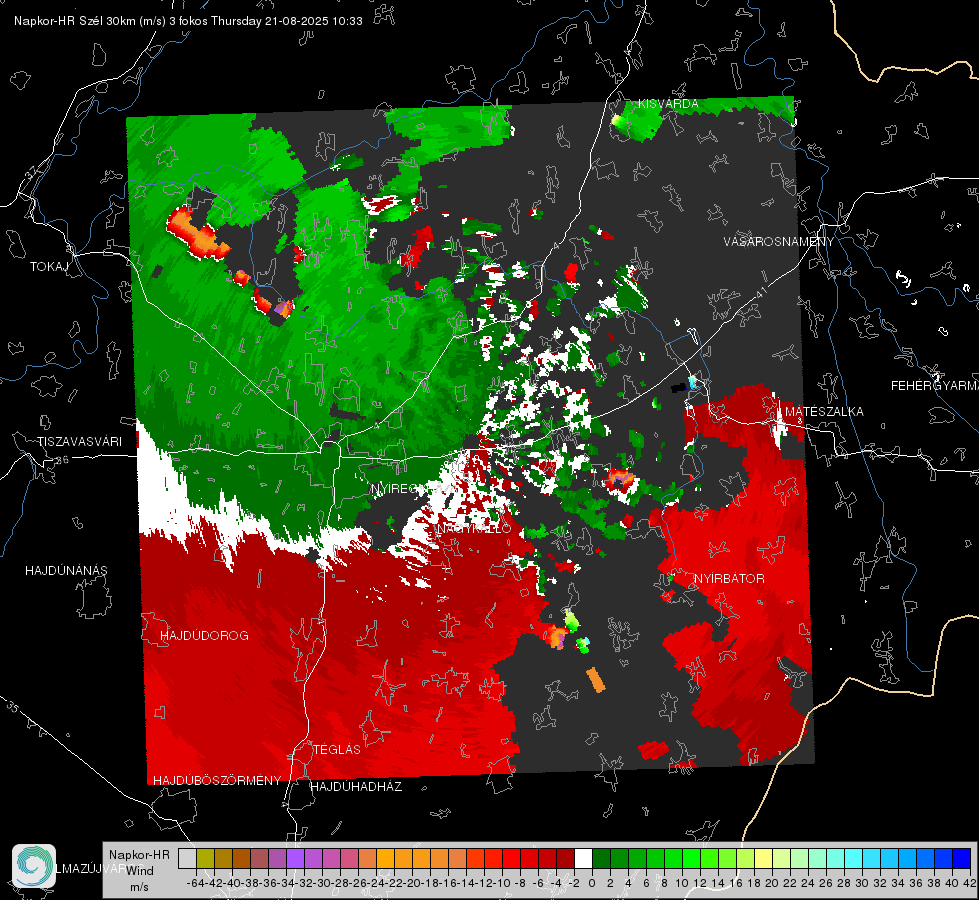Click the HAJDÚDOROG town label
This screenshot has height=900, width=979.
[204, 635]
